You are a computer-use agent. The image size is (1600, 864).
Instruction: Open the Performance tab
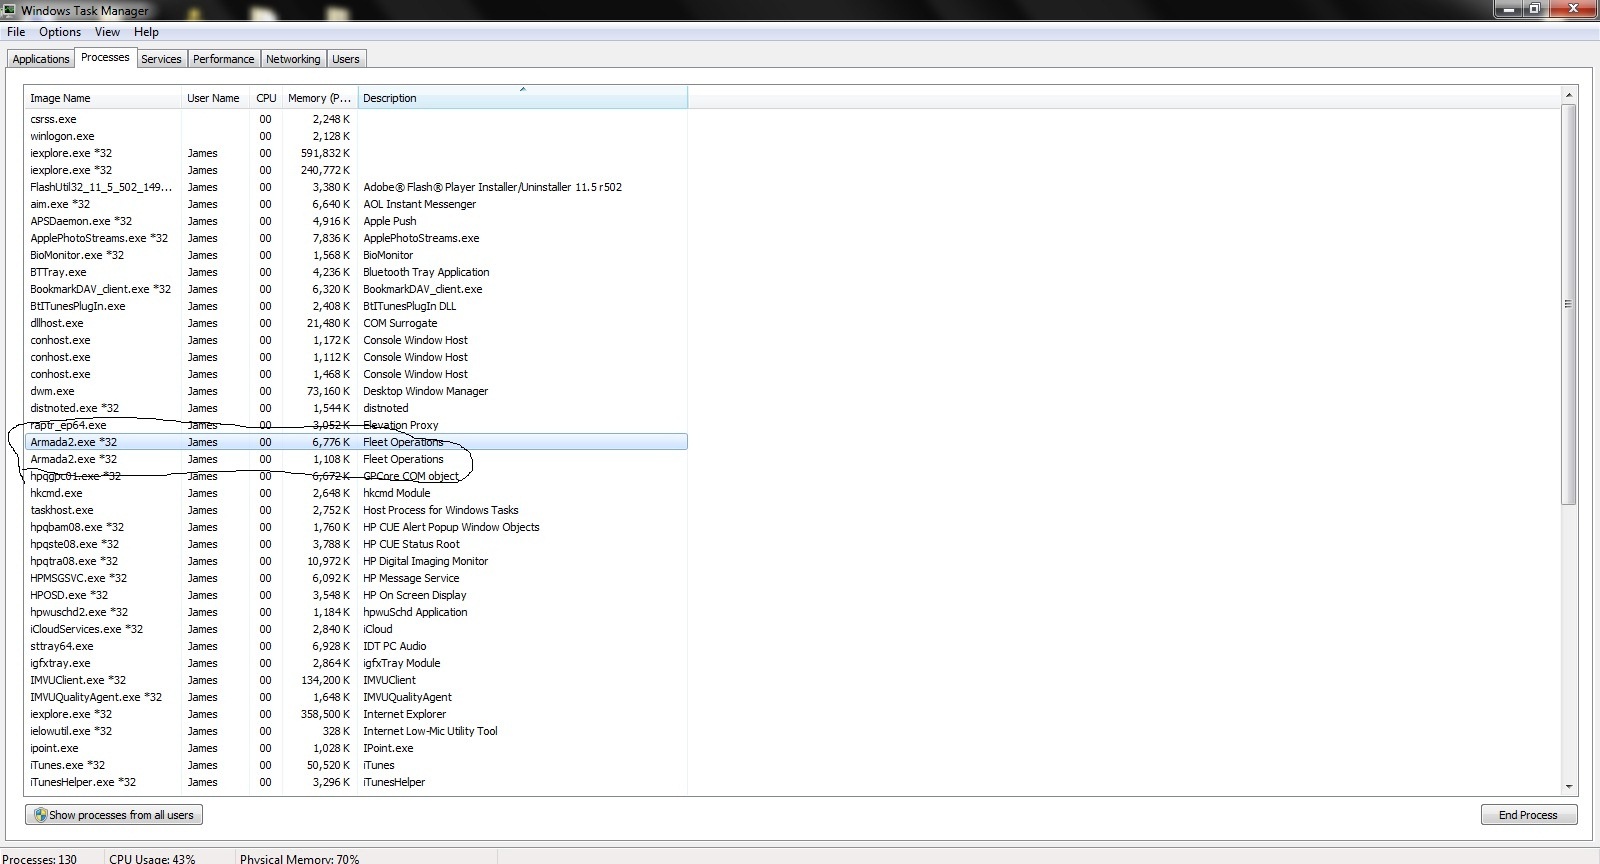(223, 59)
